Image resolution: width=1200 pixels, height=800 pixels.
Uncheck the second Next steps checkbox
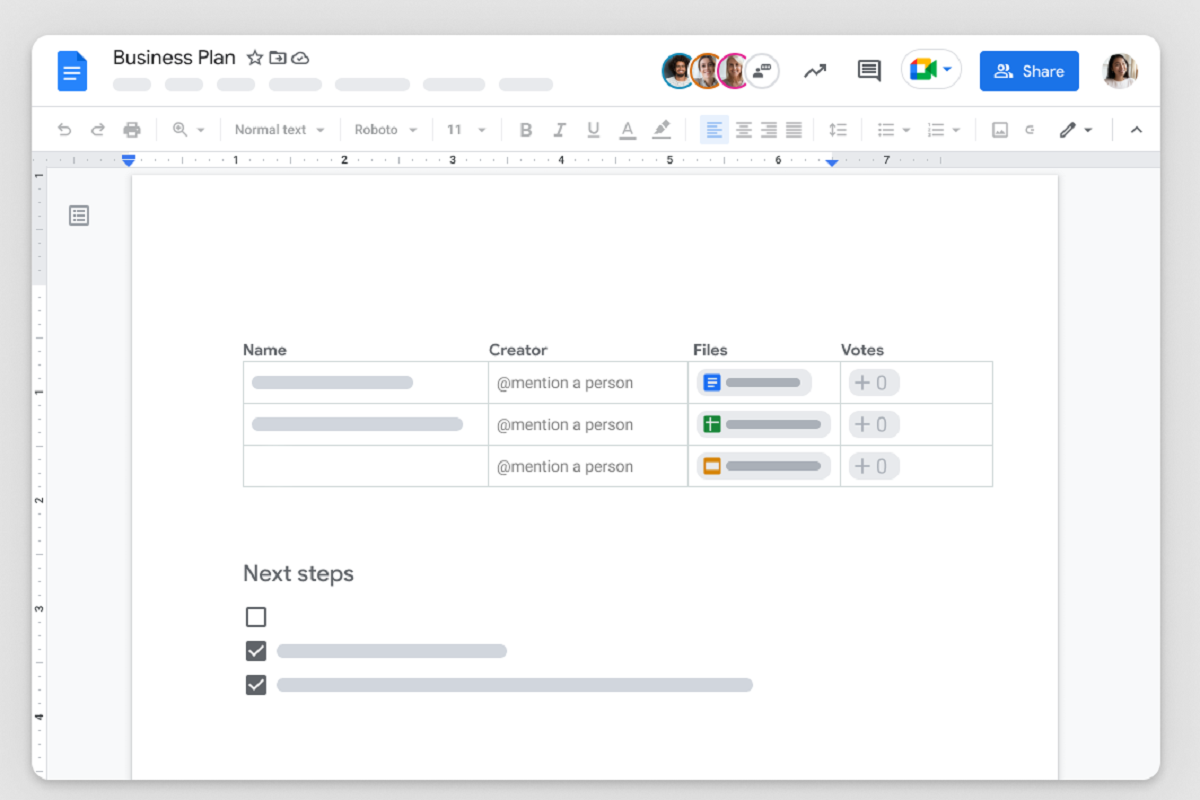coord(256,651)
